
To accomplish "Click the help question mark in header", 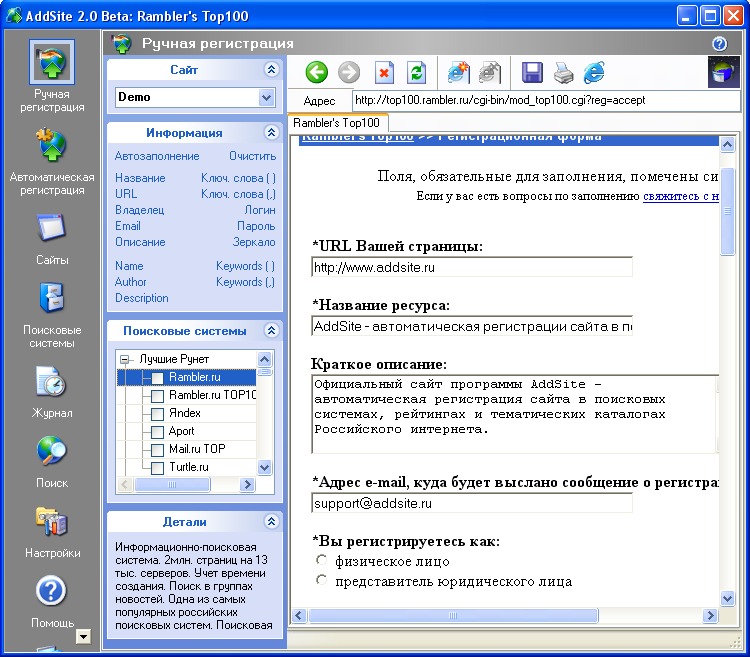I will point(719,44).
